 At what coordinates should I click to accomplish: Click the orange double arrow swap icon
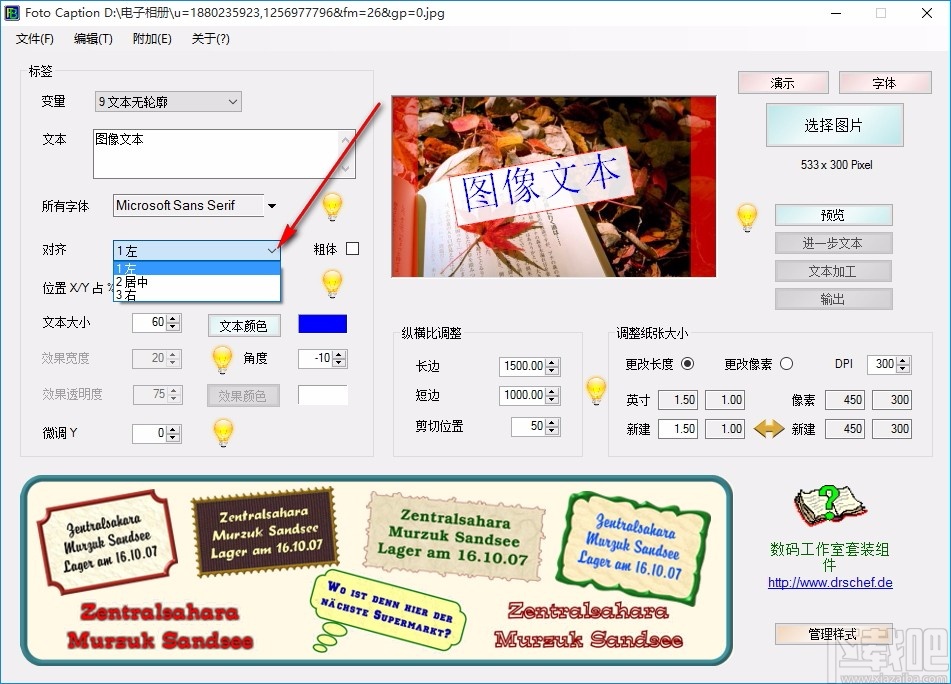tap(768, 429)
